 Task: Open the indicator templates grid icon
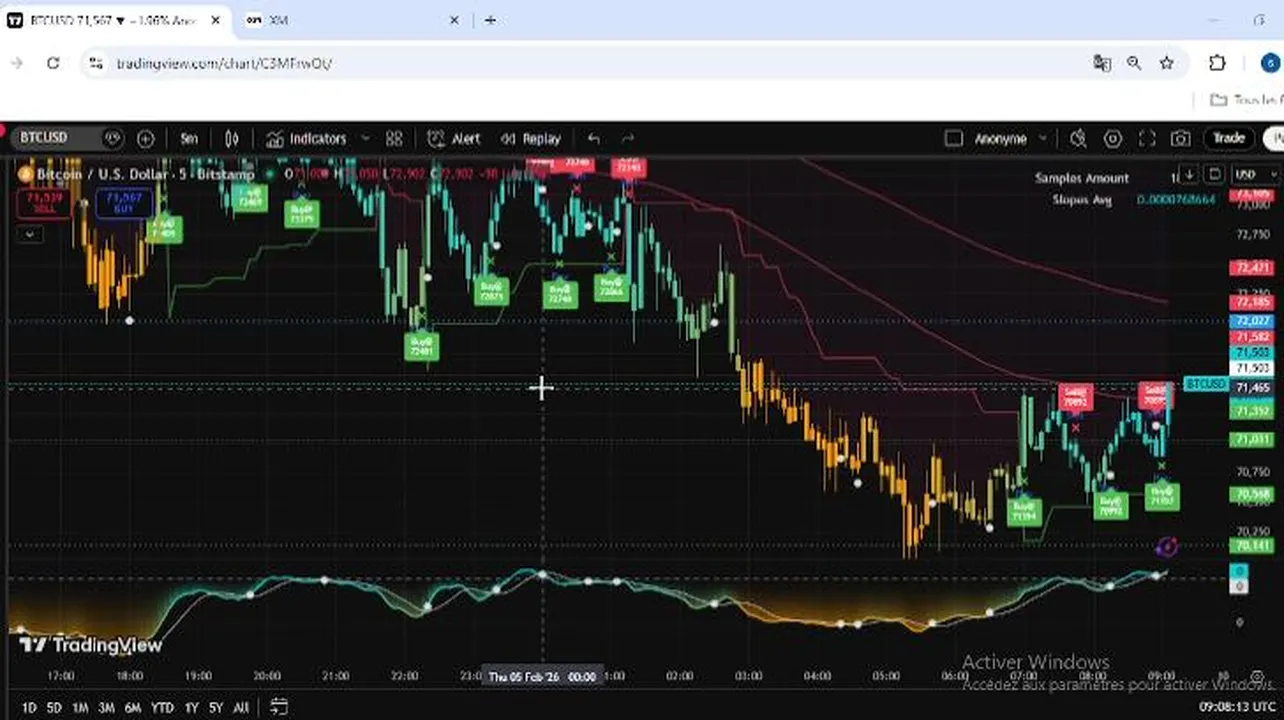(x=394, y=139)
